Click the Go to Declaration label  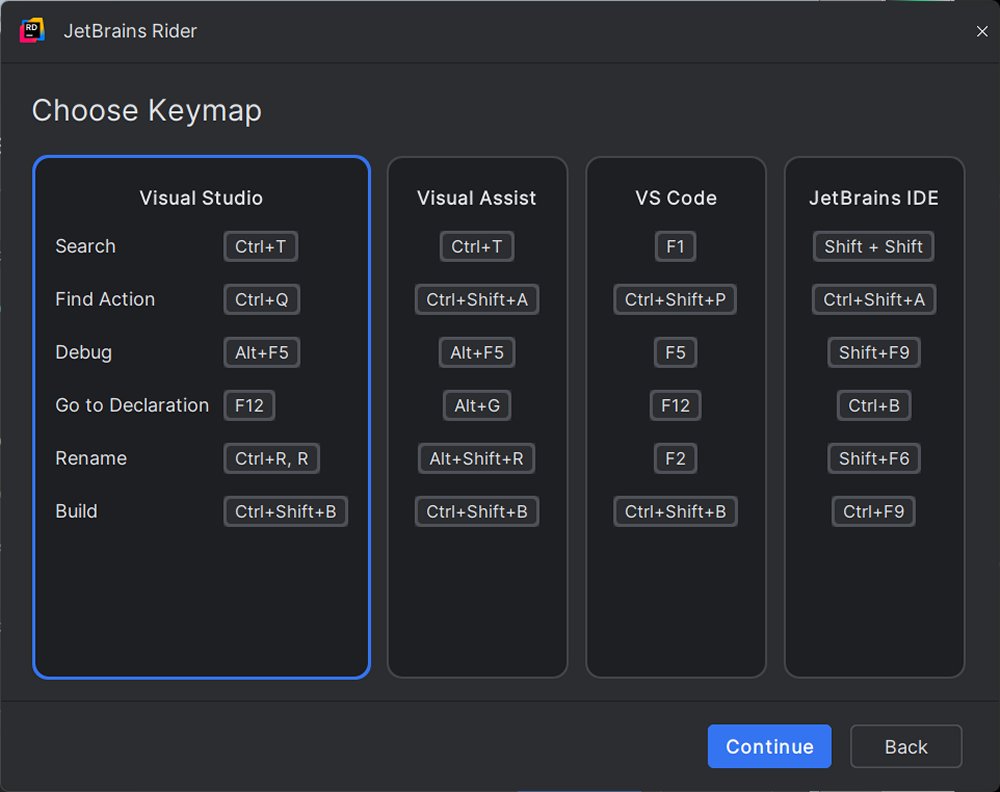click(132, 405)
